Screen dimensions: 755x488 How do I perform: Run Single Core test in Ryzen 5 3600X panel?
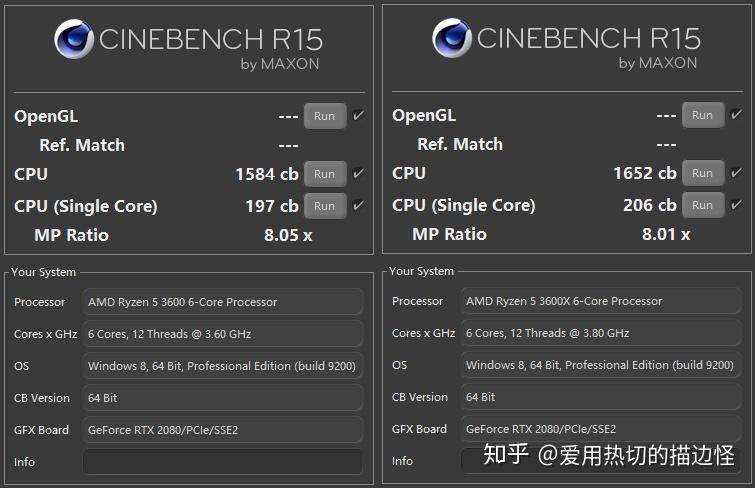pyautogui.click(x=703, y=205)
